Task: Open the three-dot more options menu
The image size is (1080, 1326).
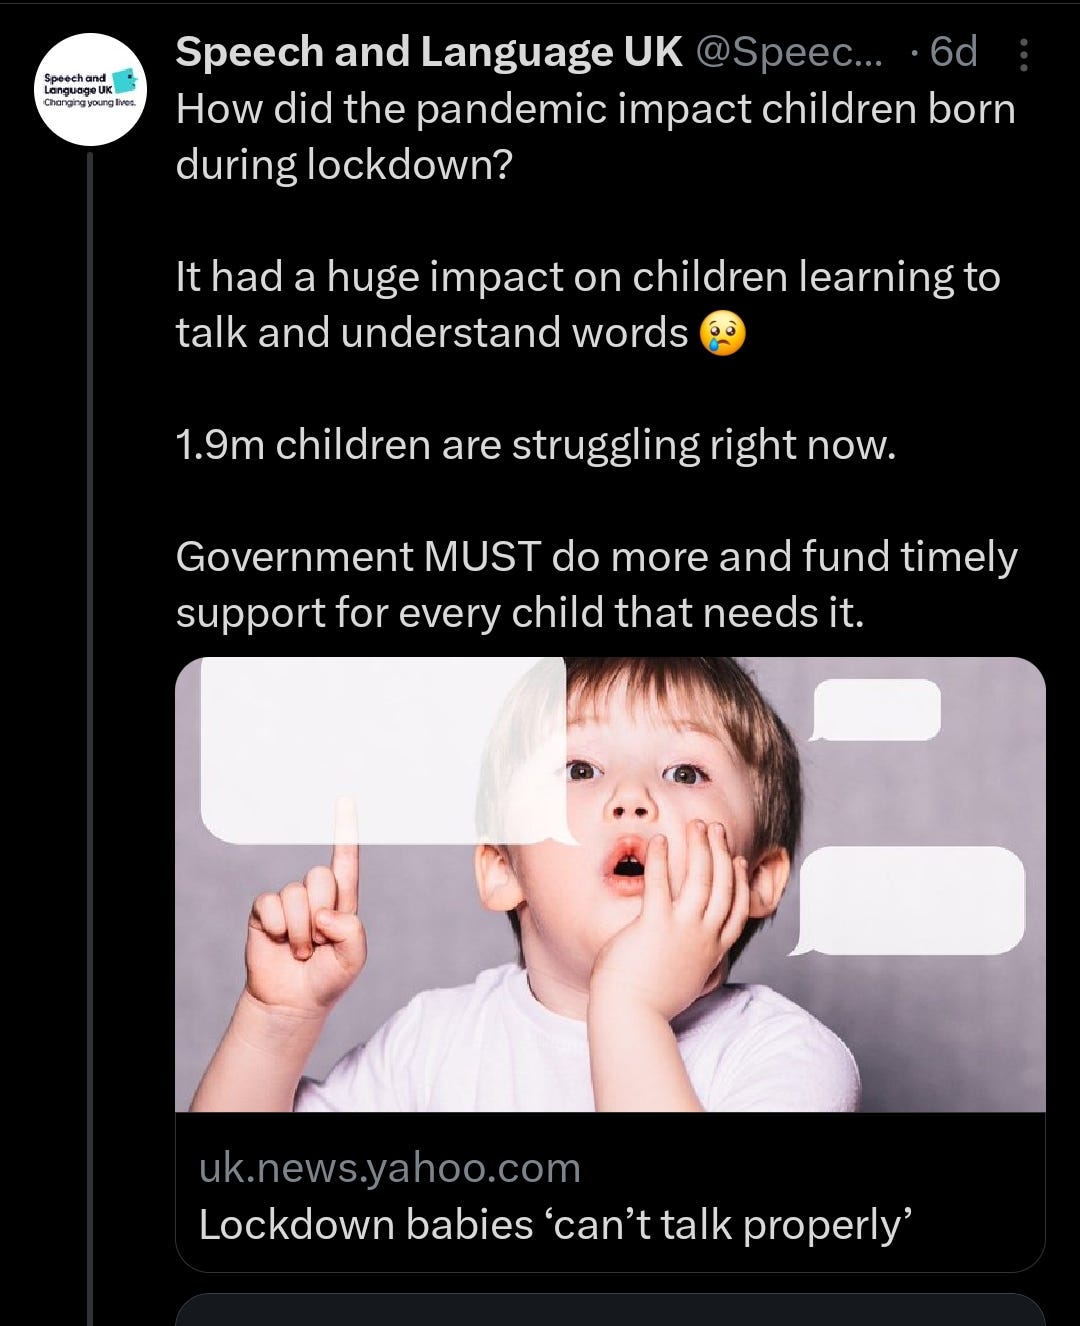Action: (1023, 55)
